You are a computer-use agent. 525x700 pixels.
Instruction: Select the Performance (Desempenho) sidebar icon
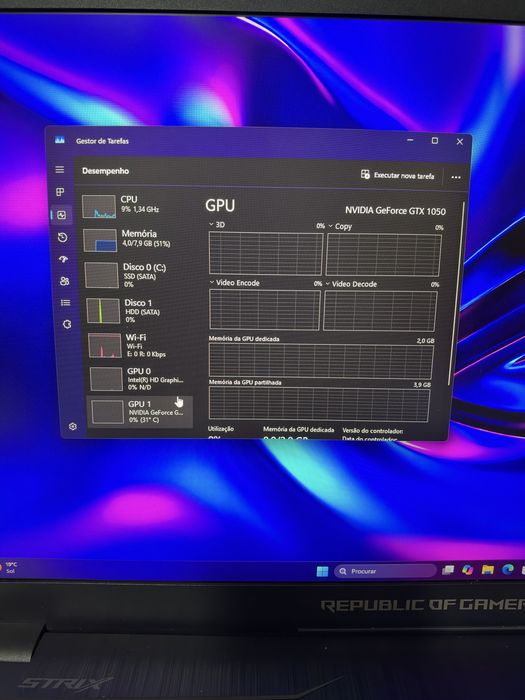coord(62,215)
